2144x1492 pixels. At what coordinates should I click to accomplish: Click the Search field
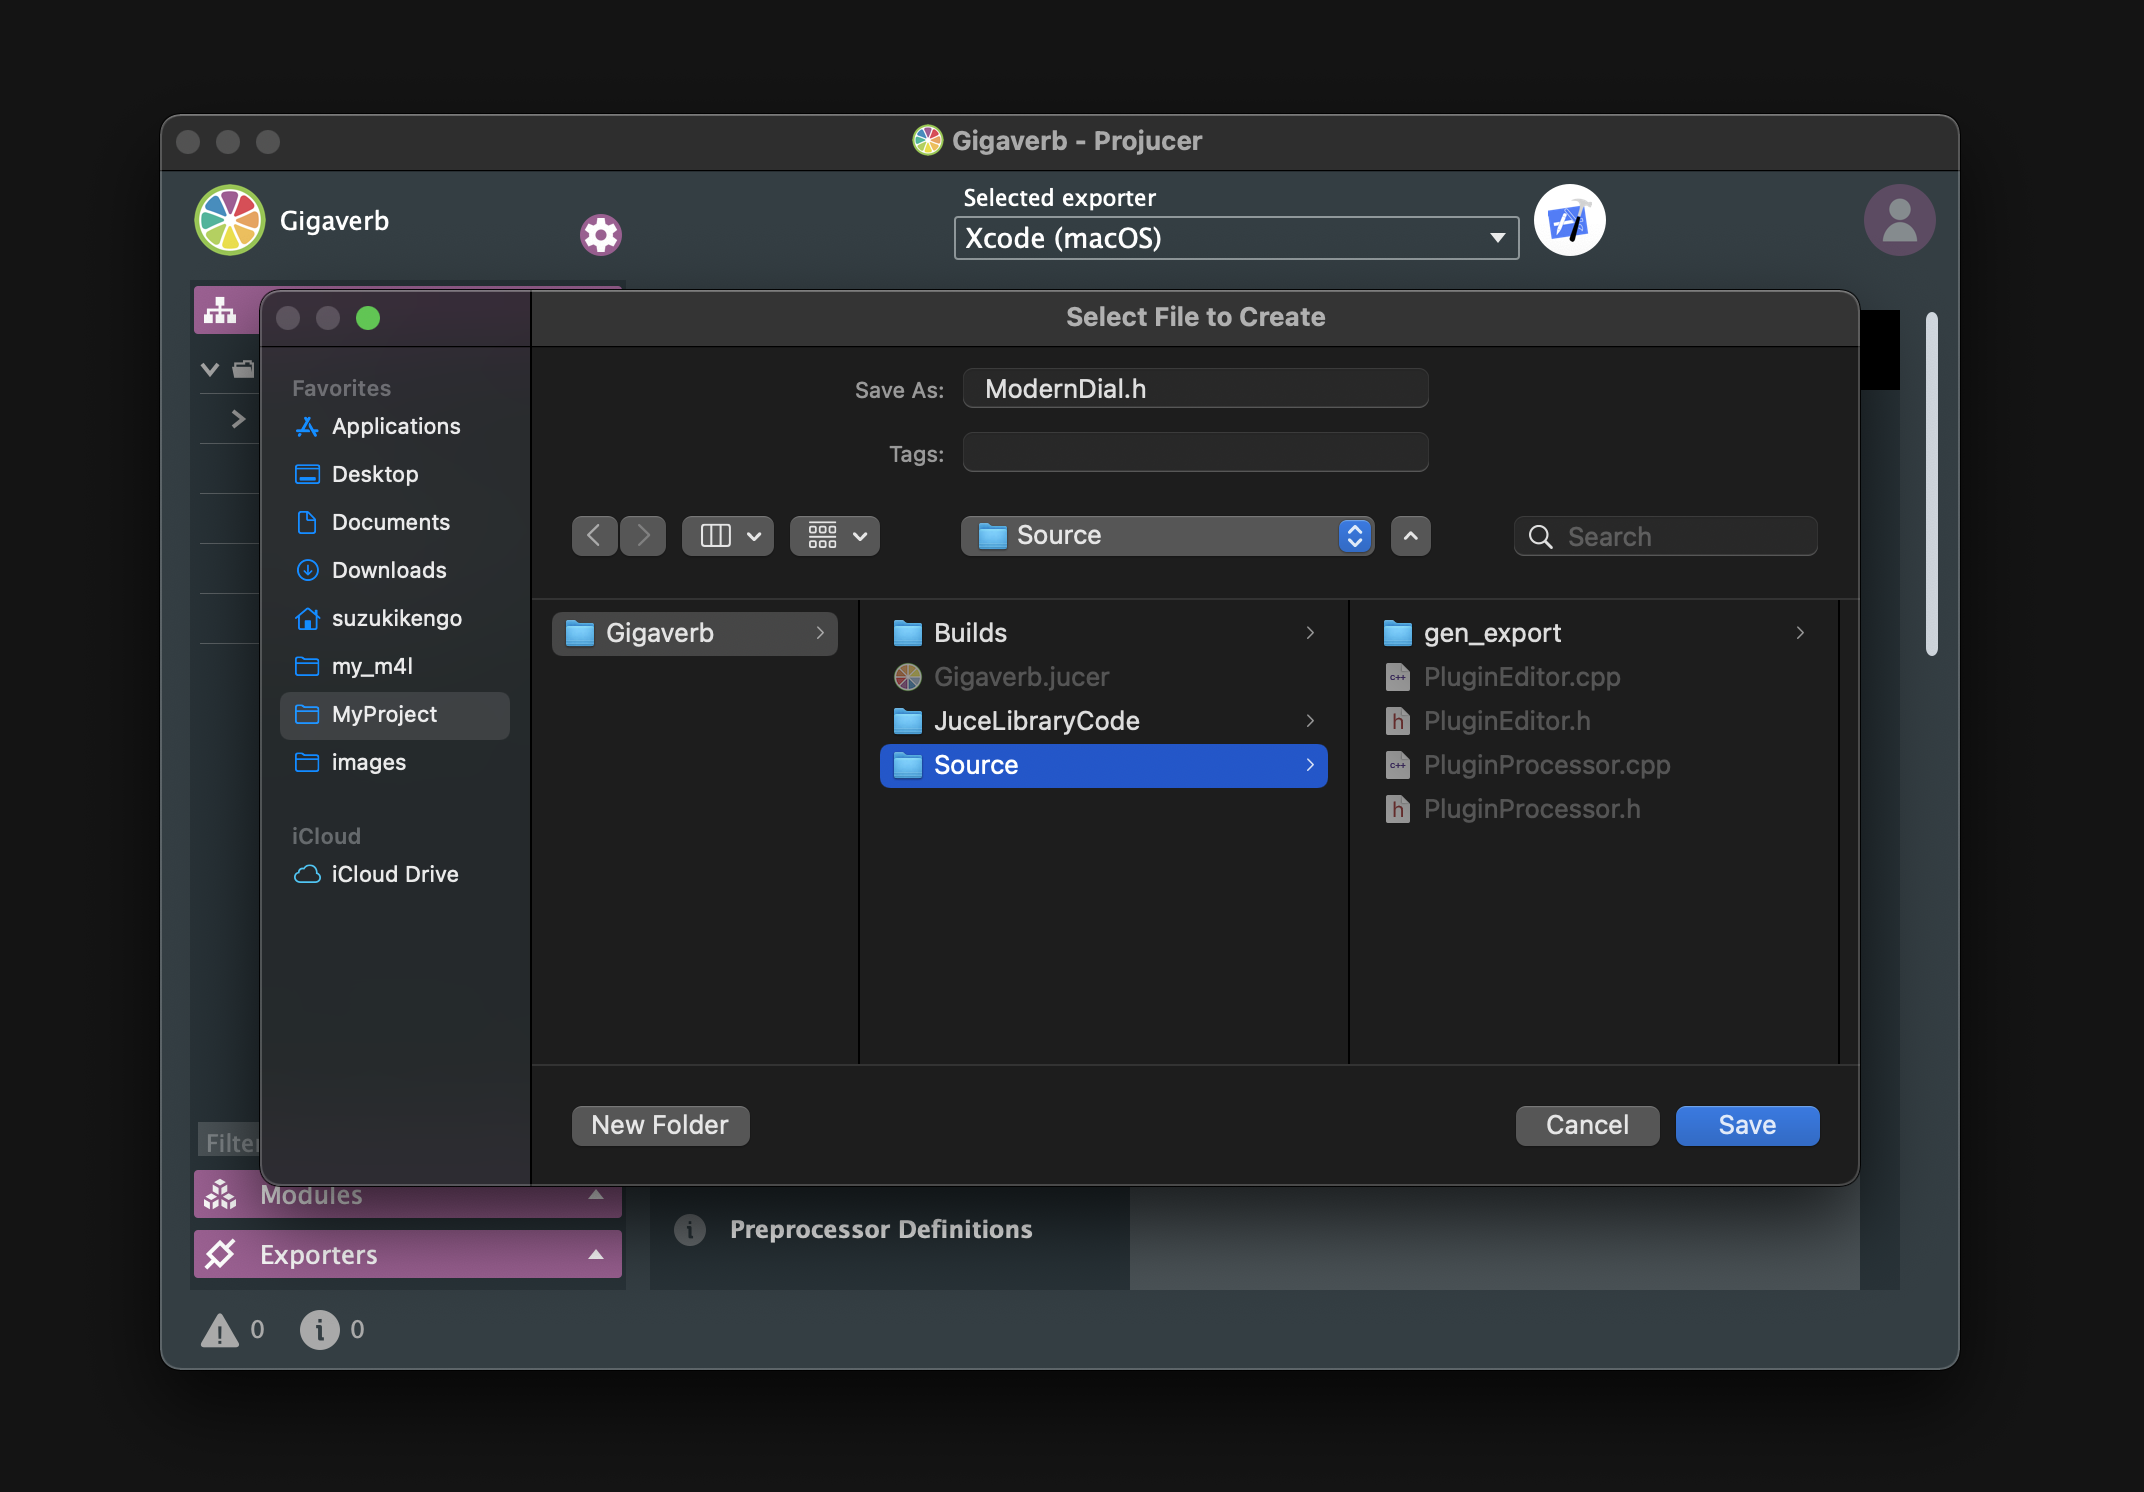pos(1666,536)
